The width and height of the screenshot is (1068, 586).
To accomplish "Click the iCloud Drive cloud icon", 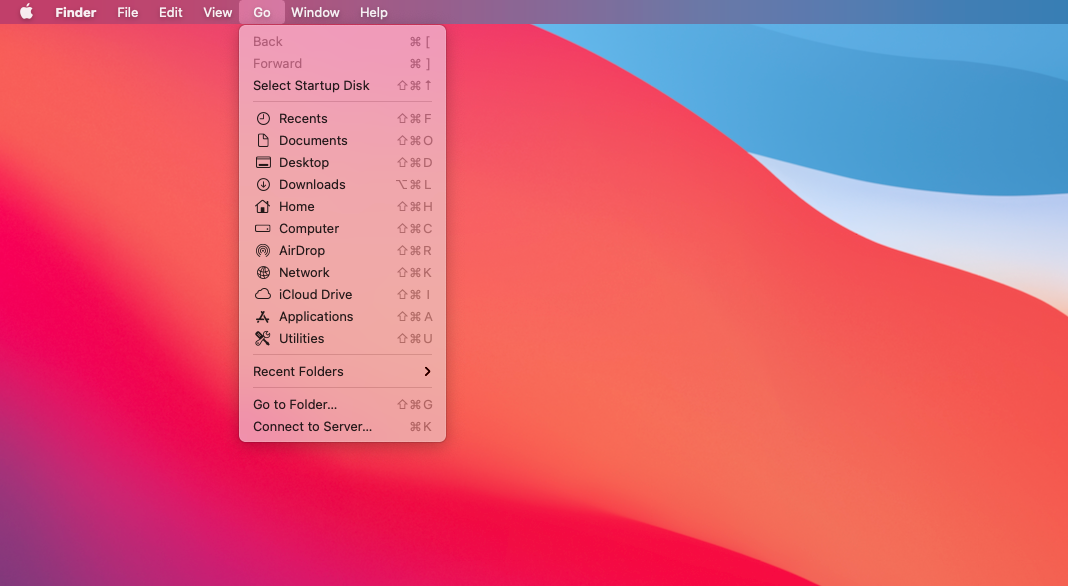I will click(263, 294).
